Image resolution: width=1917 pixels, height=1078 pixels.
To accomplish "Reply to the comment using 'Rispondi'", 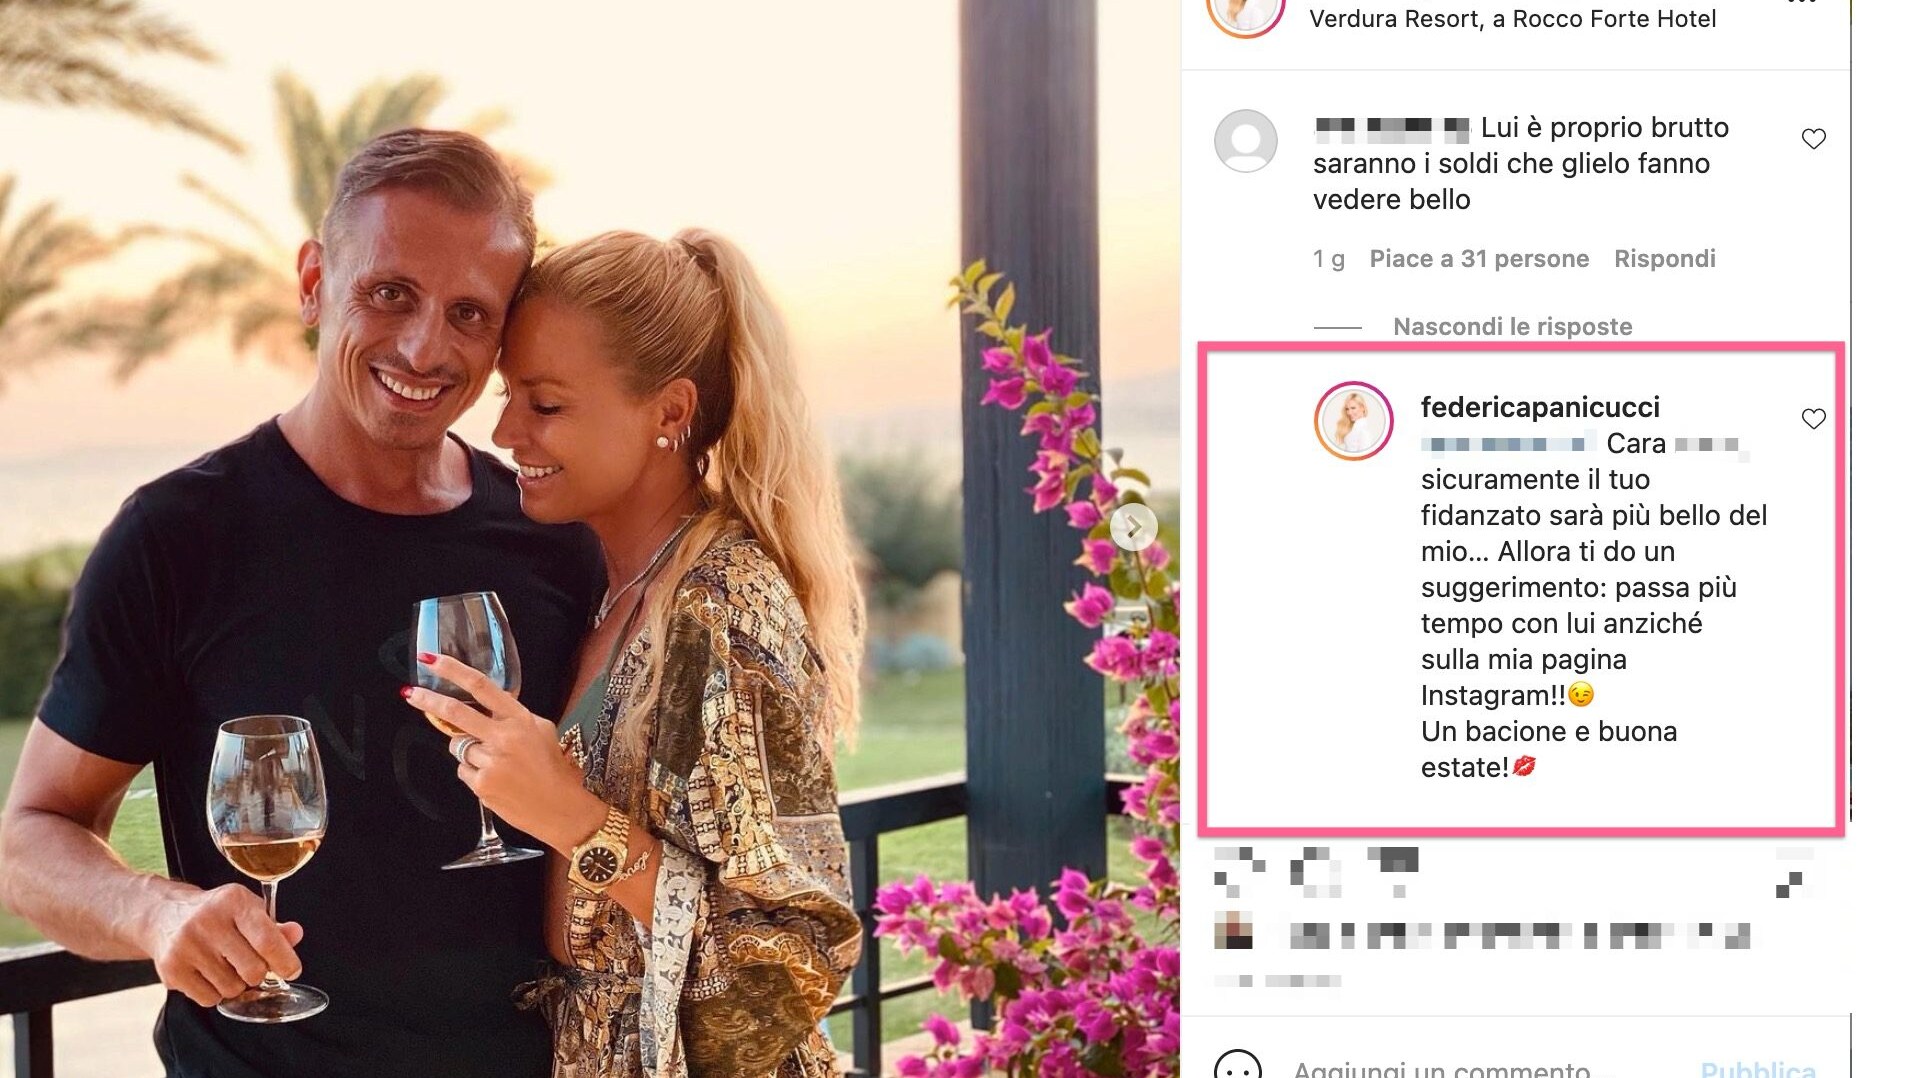I will (1665, 259).
